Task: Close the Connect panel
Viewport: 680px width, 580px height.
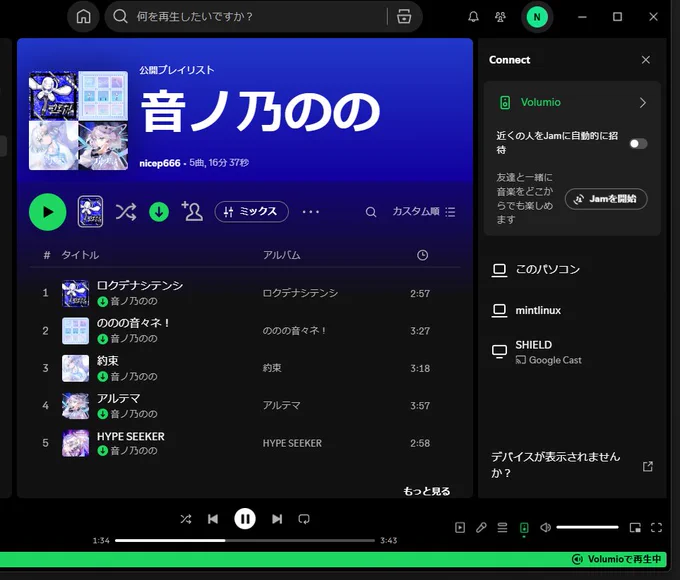Action: tap(645, 60)
